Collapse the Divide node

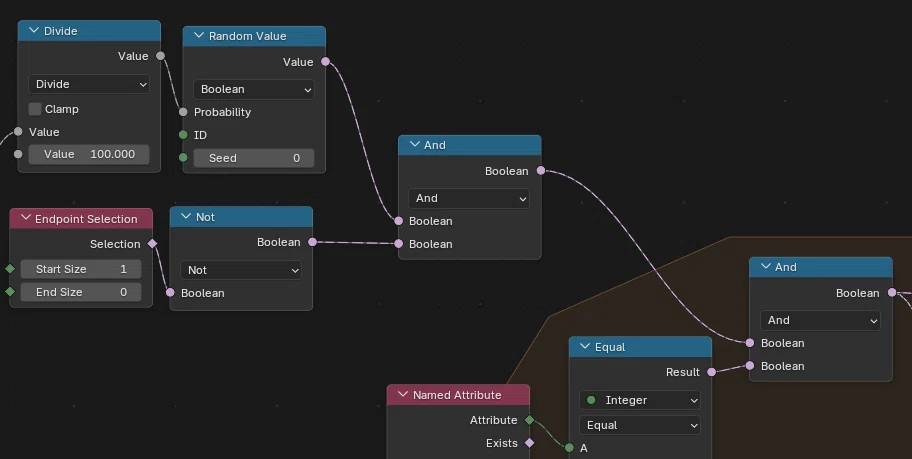tap(34, 31)
